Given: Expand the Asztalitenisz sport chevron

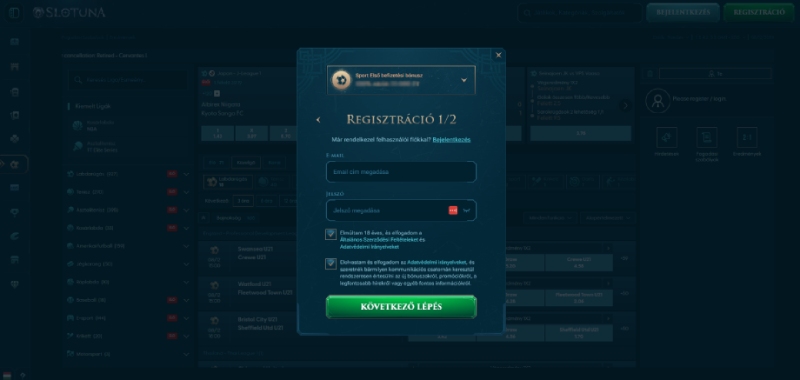Looking at the screenshot, I should 186,210.
